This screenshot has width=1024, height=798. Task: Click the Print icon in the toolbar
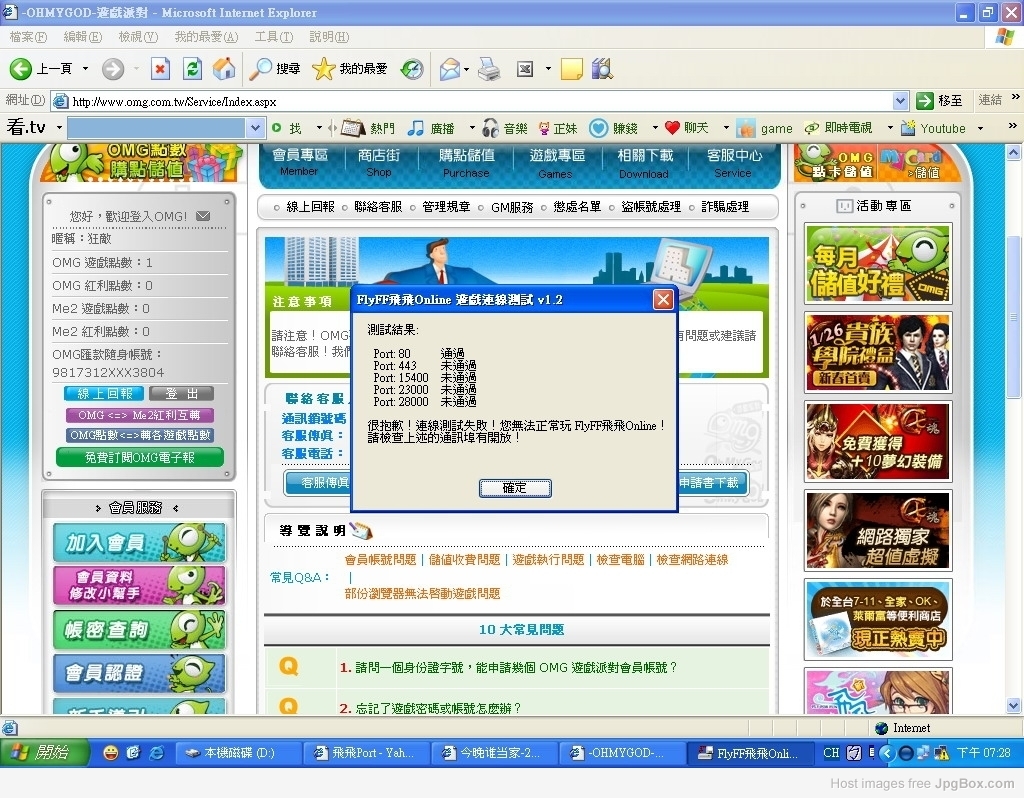[x=488, y=69]
